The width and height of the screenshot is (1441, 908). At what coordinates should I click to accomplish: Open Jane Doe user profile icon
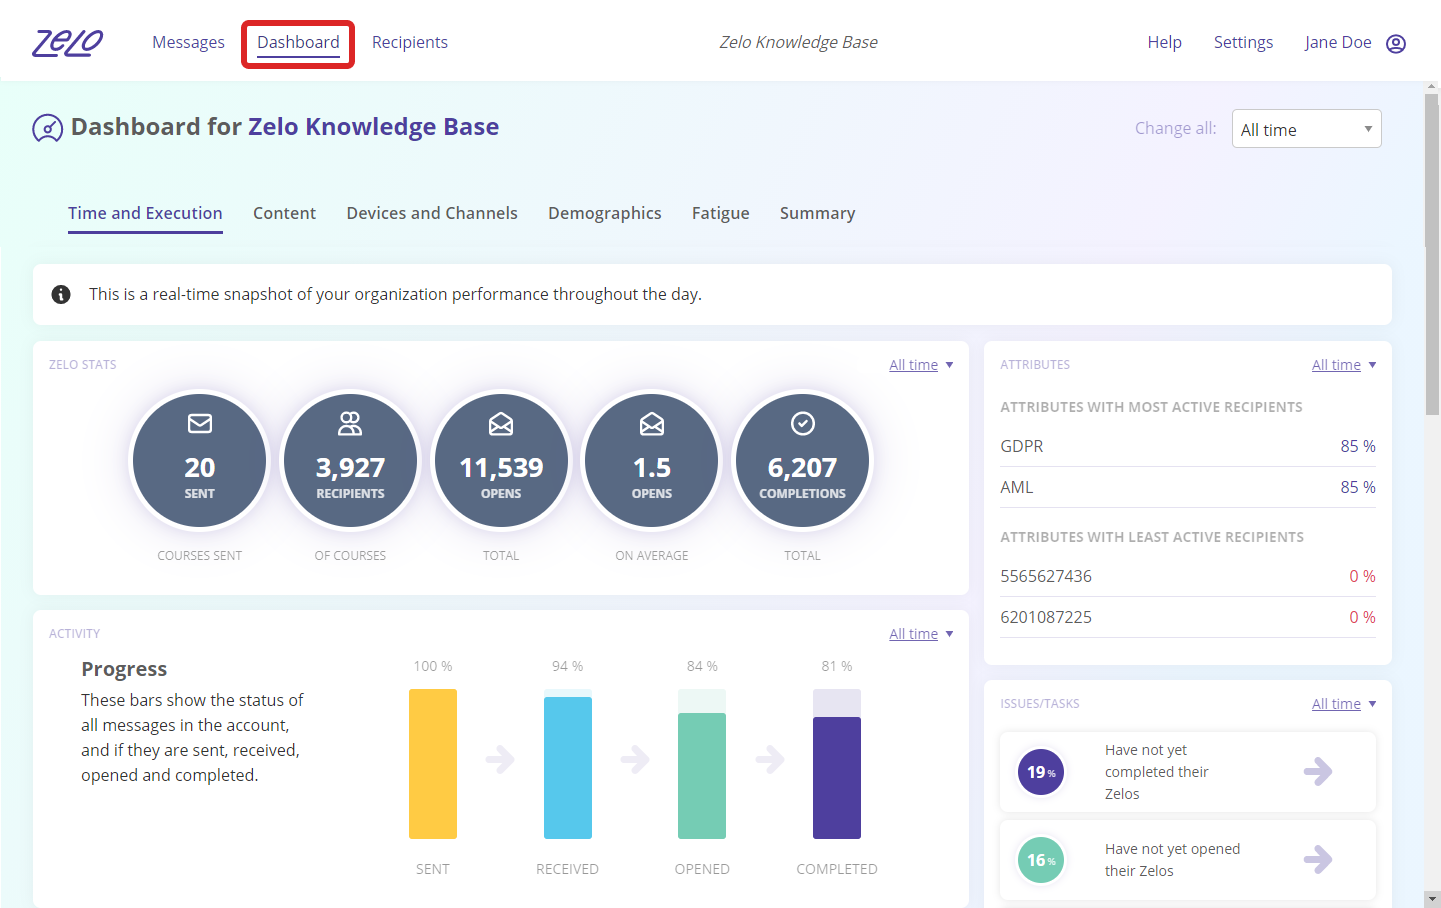click(1396, 43)
